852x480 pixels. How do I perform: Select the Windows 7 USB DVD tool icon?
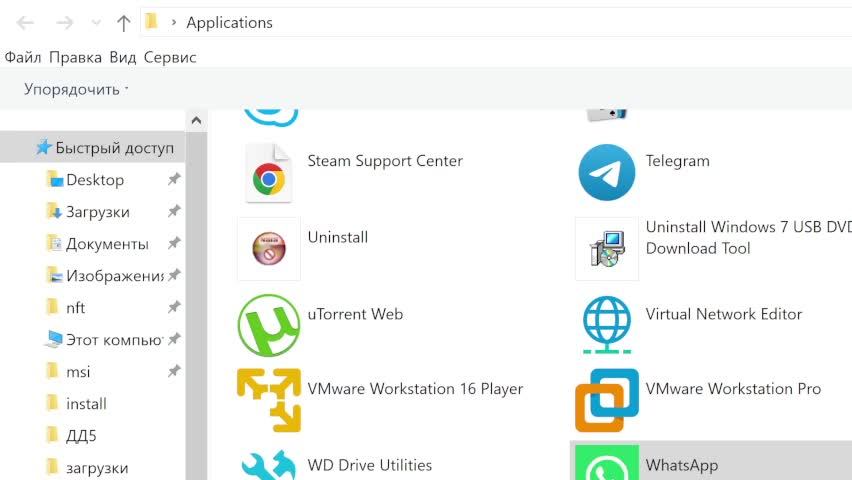pos(607,249)
